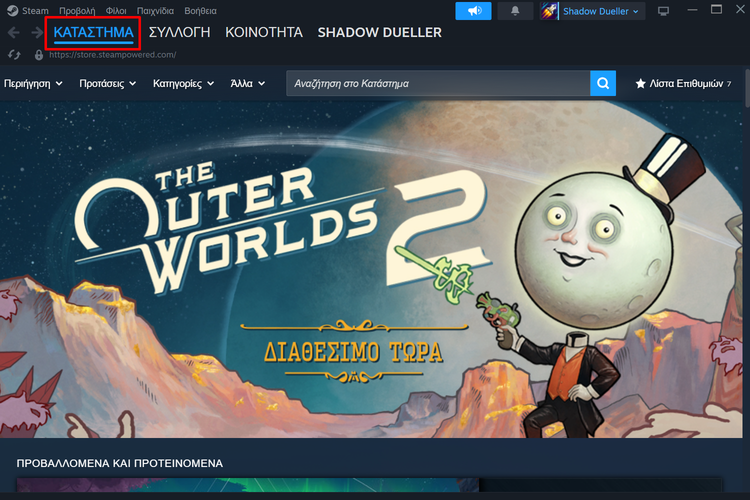The height and width of the screenshot is (500, 750).
Task: Close the Steam window
Action: [x=740, y=10]
